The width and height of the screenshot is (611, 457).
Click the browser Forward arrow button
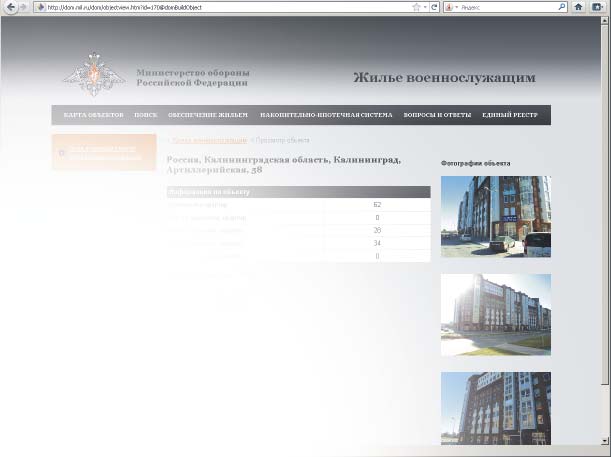point(23,7)
